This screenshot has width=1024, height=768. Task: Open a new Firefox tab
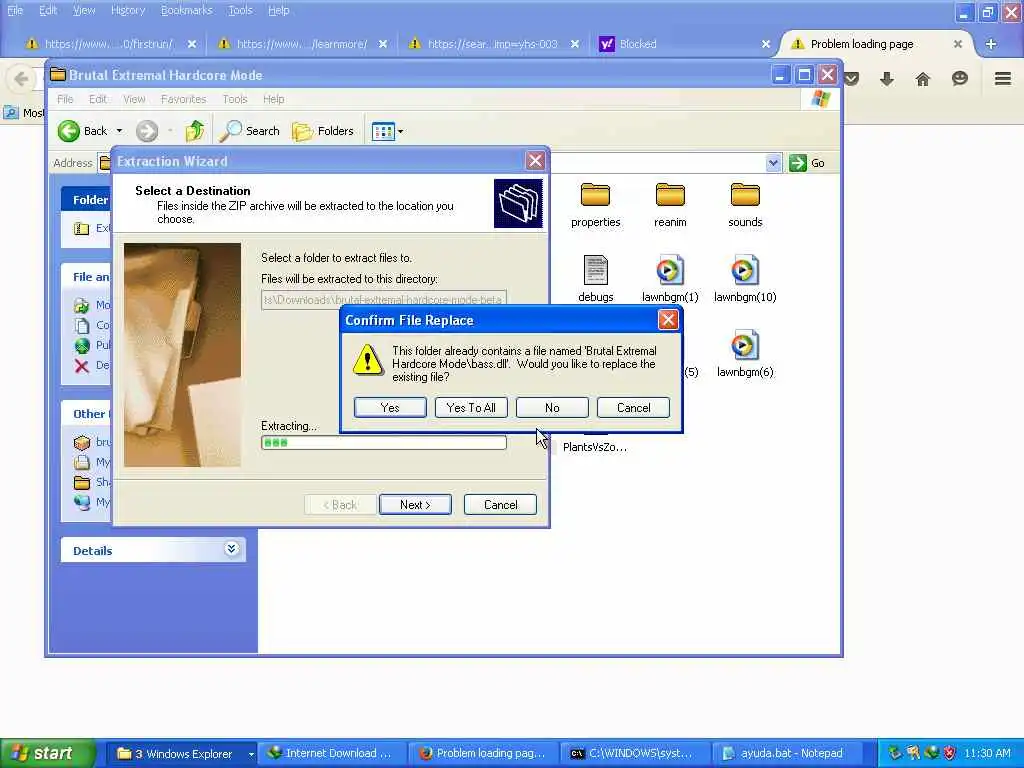tap(991, 44)
